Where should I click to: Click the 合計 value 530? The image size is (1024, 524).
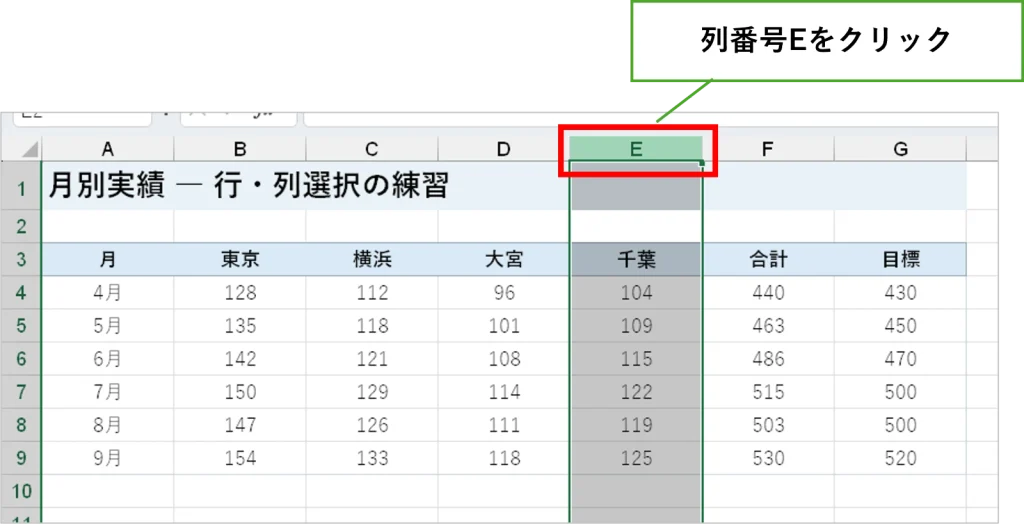pos(768,457)
